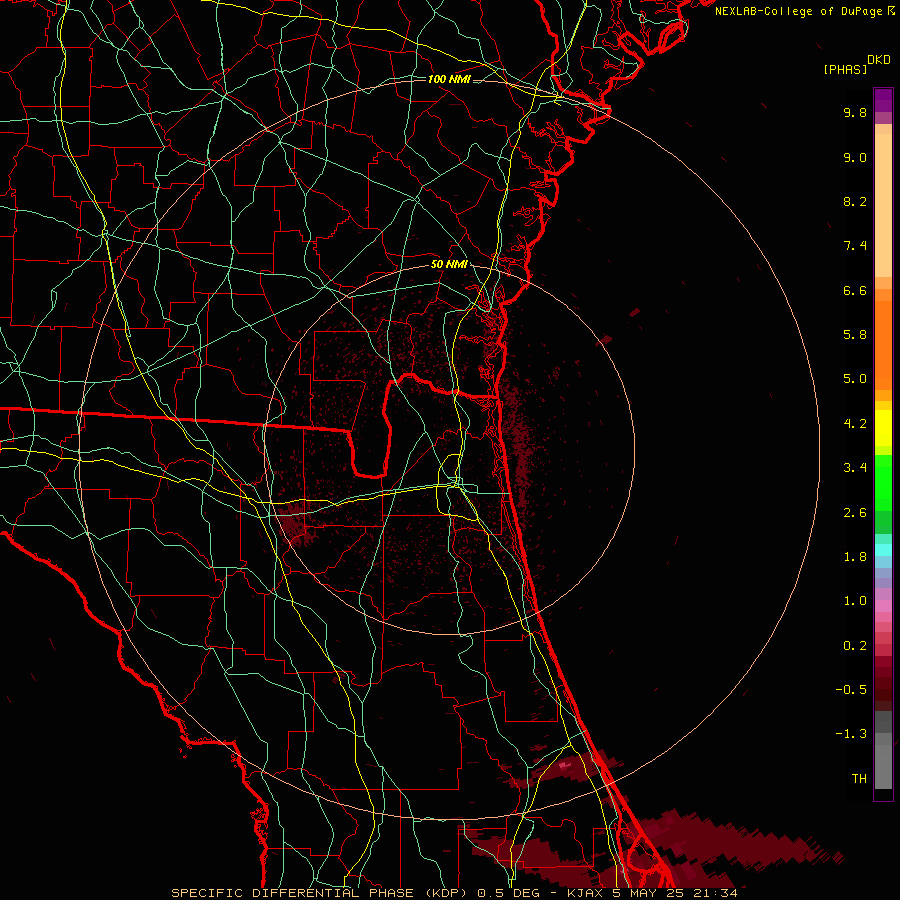Click the -0.5 value on the color scale
This screenshot has height=900, width=900.
point(851,690)
